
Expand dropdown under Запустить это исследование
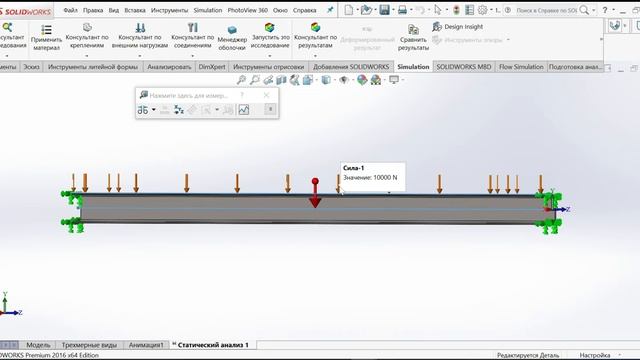click(x=269, y=56)
